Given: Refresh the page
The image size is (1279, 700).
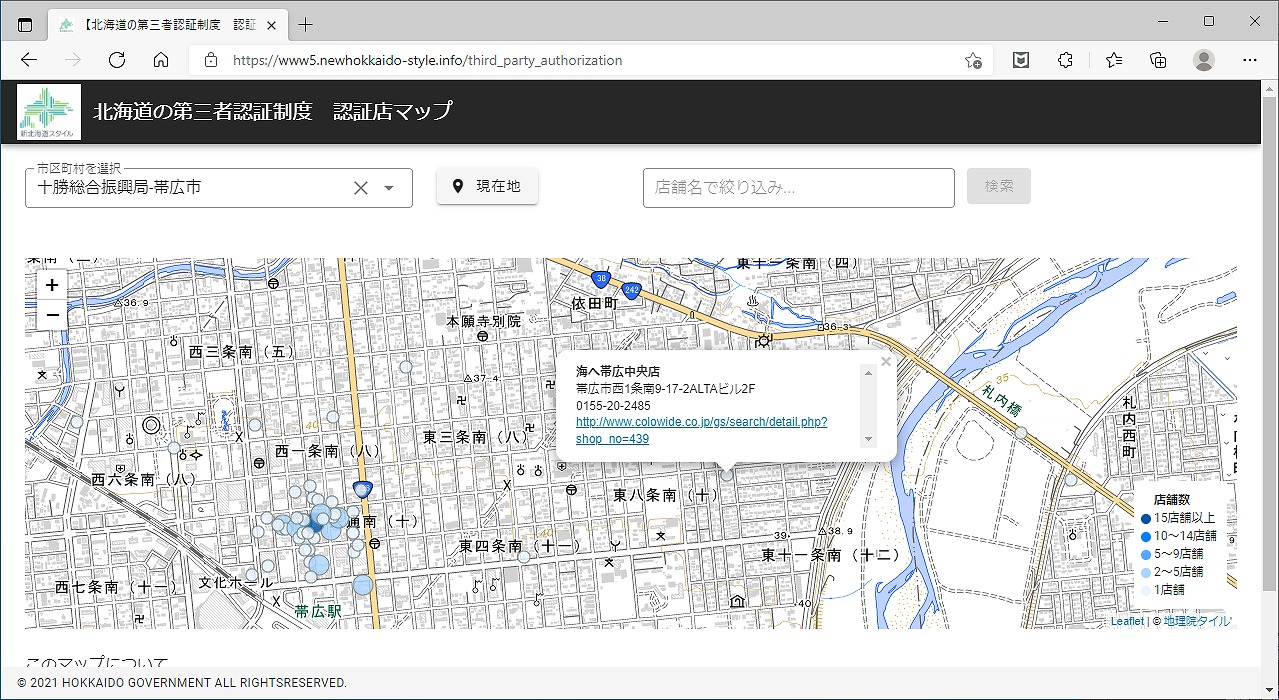Looking at the screenshot, I should point(117,60).
